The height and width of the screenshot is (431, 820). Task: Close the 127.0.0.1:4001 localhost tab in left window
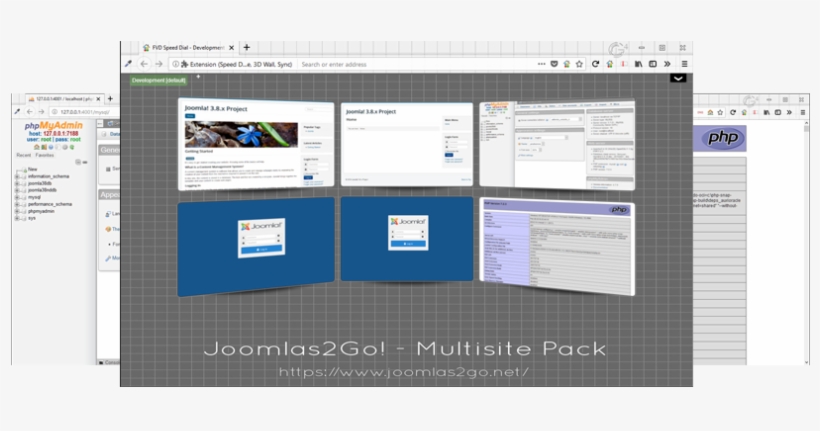(x=98, y=99)
